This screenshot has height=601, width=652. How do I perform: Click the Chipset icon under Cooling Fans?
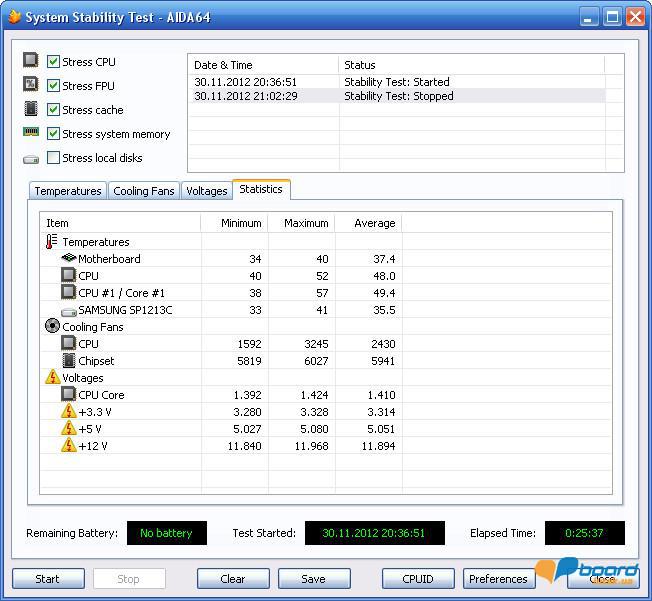coord(68,360)
